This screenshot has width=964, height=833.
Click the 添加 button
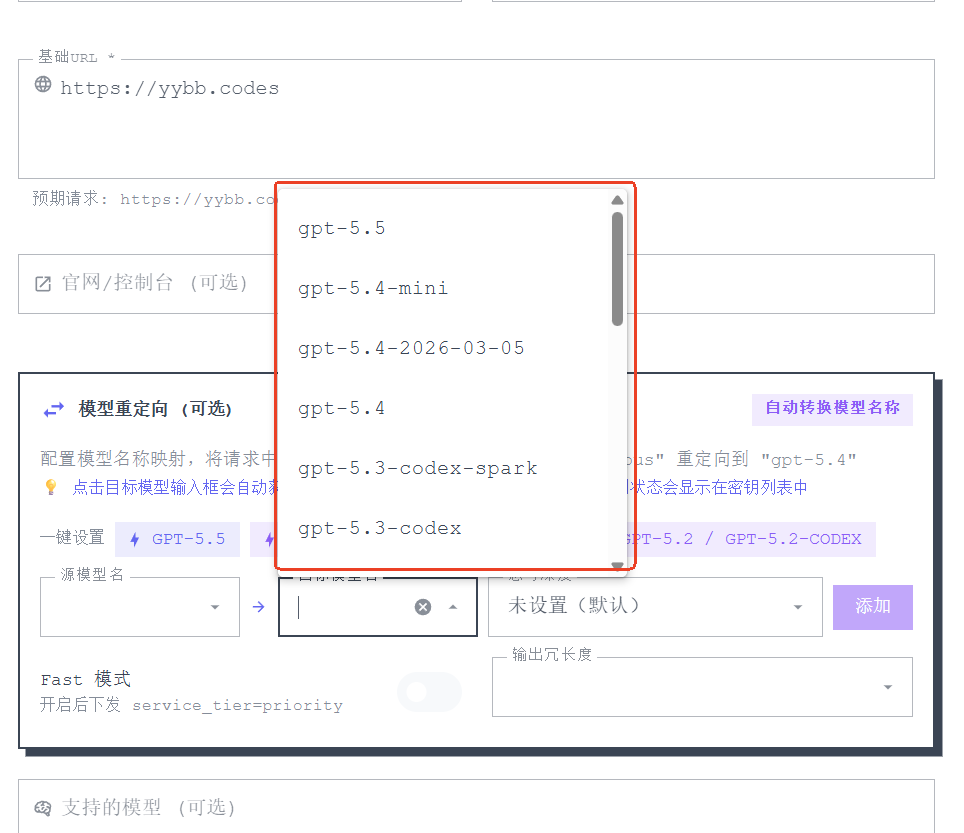pyautogui.click(x=872, y=607)
